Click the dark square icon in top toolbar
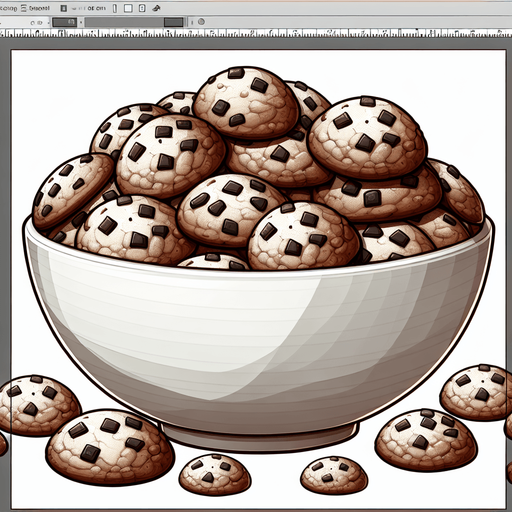Viewport: 512px width, 512px height. click(x=64, y=8)
